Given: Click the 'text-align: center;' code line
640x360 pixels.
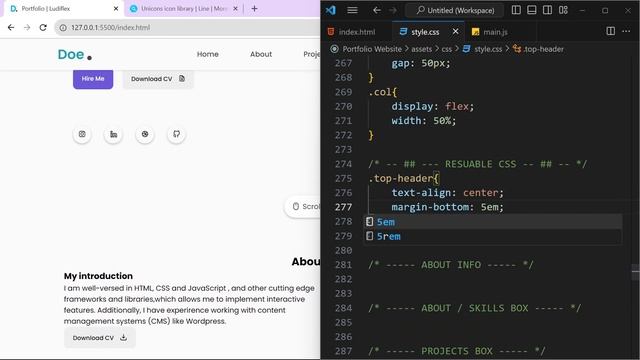Looking at the screenshot, I should point(448,193).
